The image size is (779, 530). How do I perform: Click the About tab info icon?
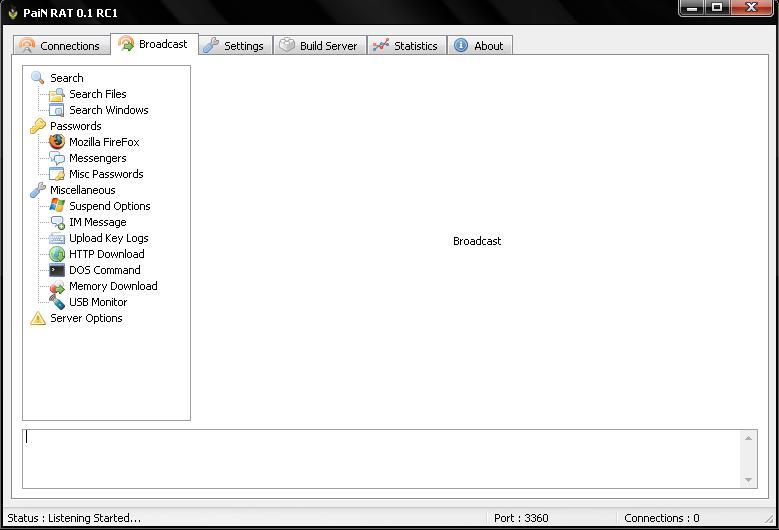tap(461, 45)
